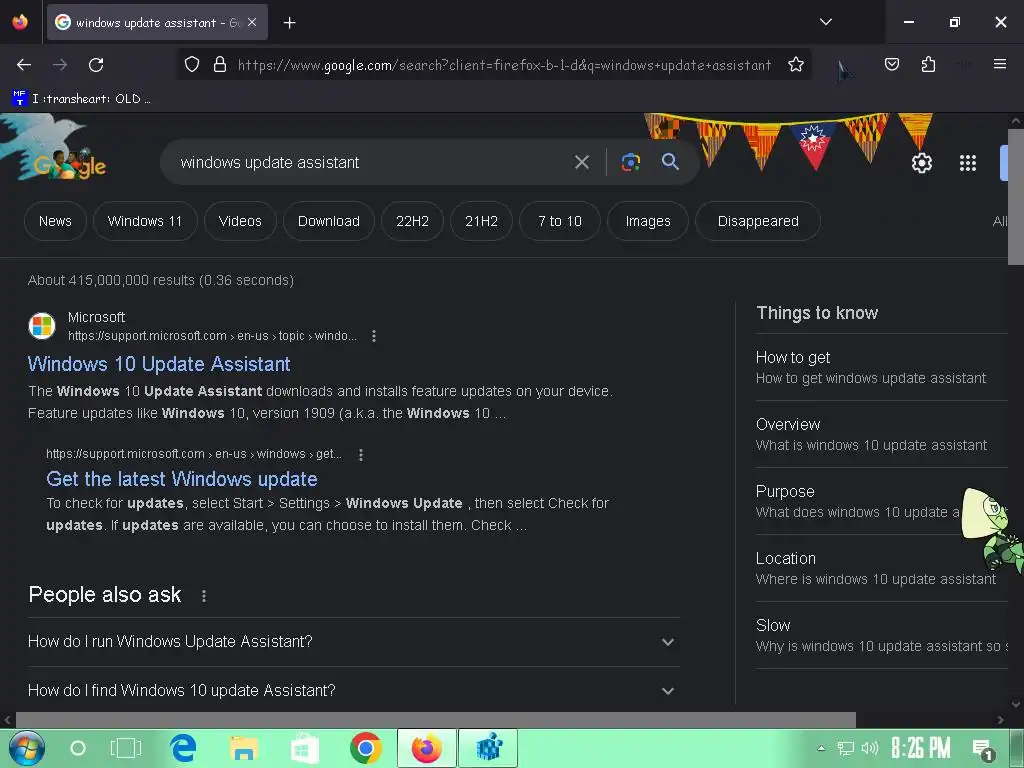Image resolution: width=1024 pixels, height=768 pixels.
Task: Click the bookmarks toolbar transheart item
Action: point(81,99)
